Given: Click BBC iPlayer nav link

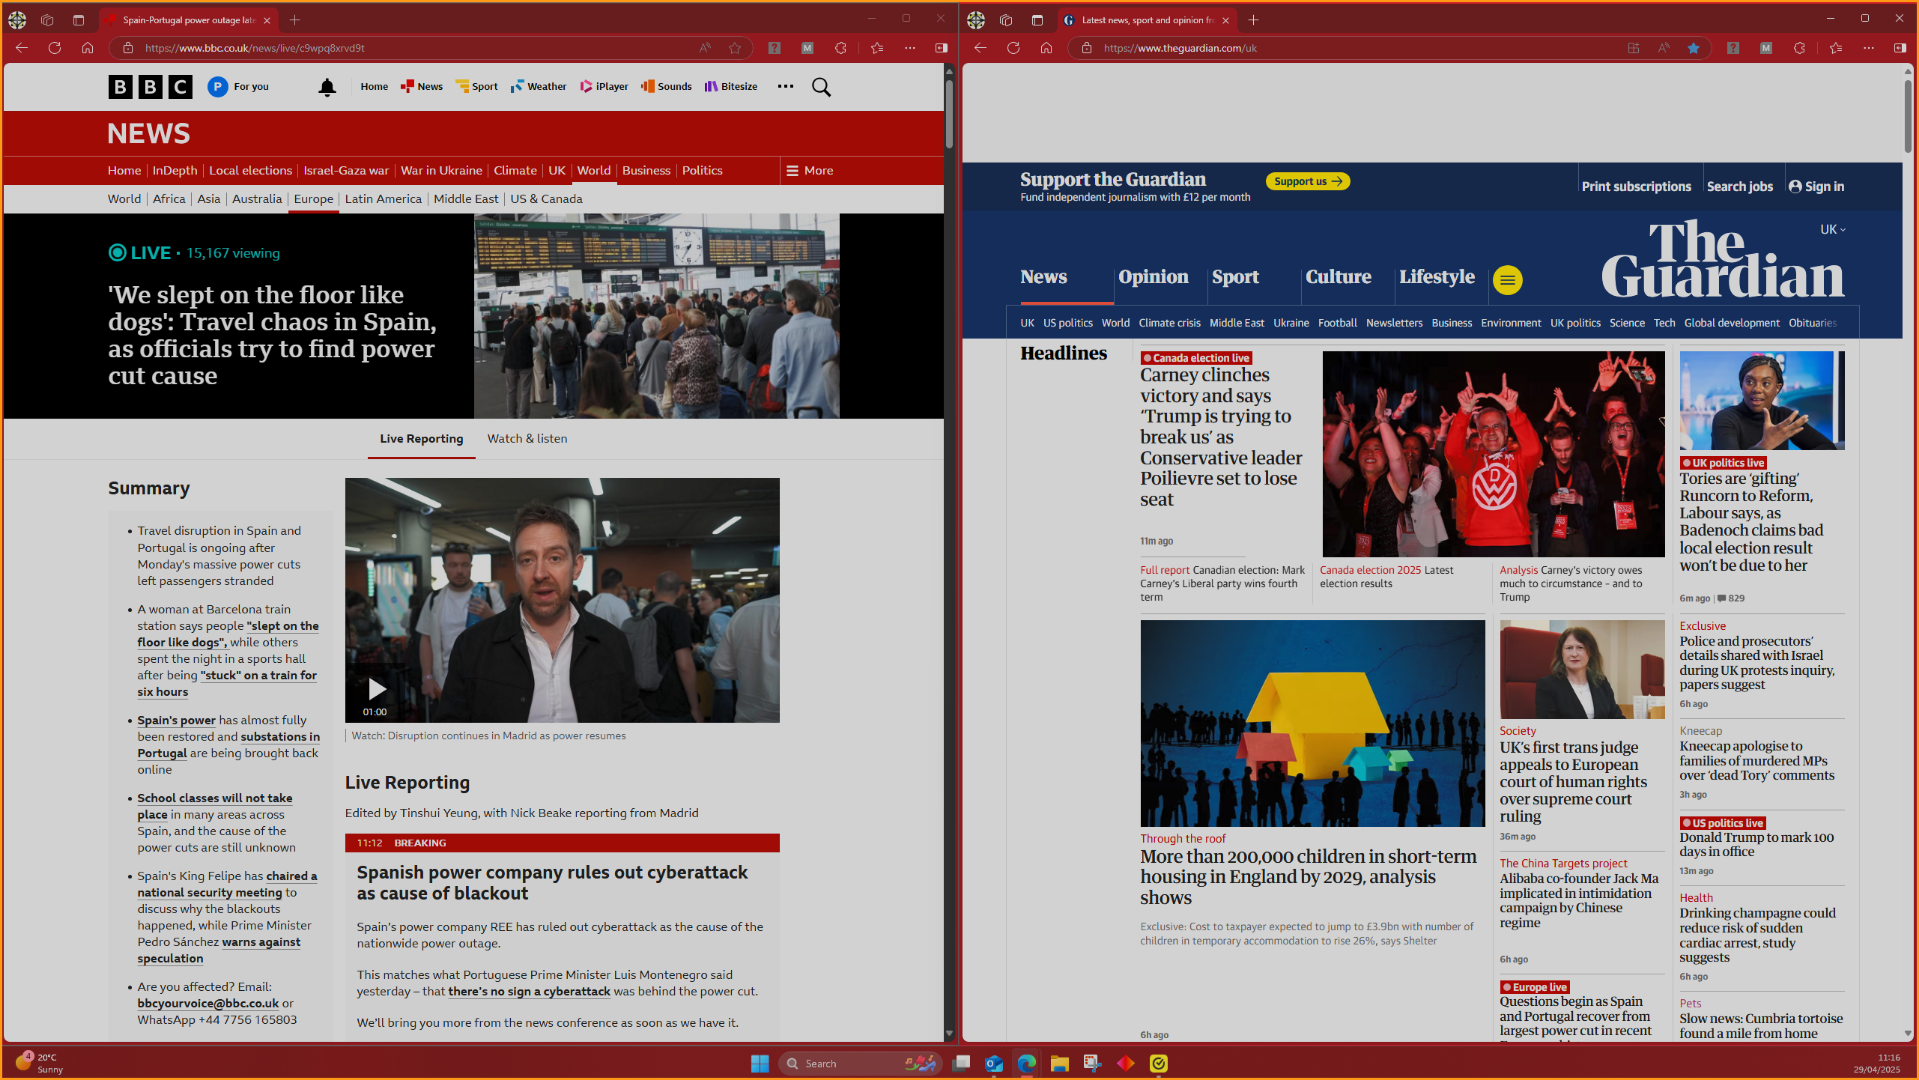Looking at the screenshot, I should click(x=604, y=87).
